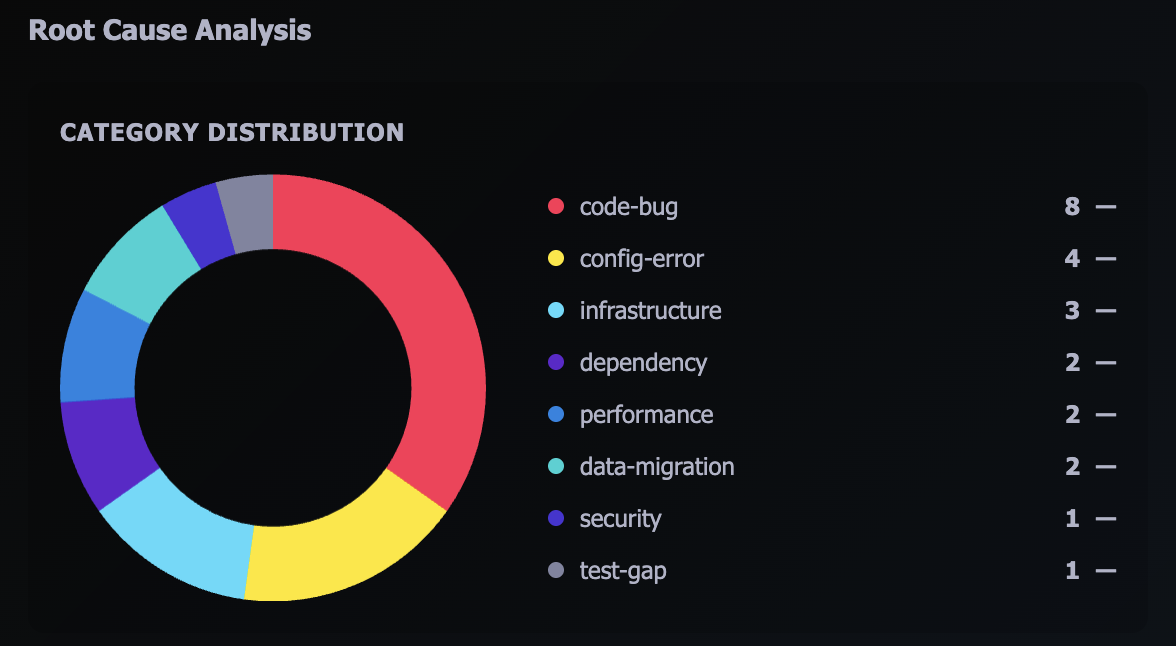The height and width of the screenshot is (646, 1176).
Task: Click the dash icon in test-gap row
Action: tap(1105, 571)
